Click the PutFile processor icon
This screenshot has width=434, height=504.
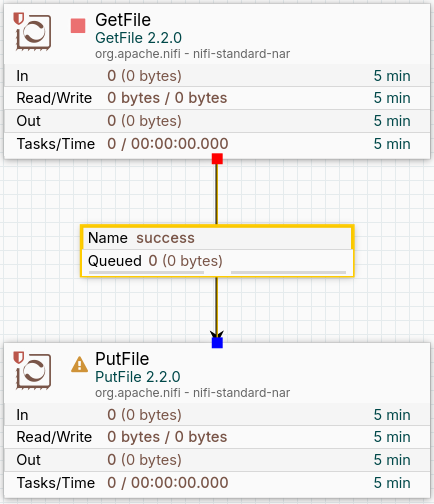click(x=34, y=371)
